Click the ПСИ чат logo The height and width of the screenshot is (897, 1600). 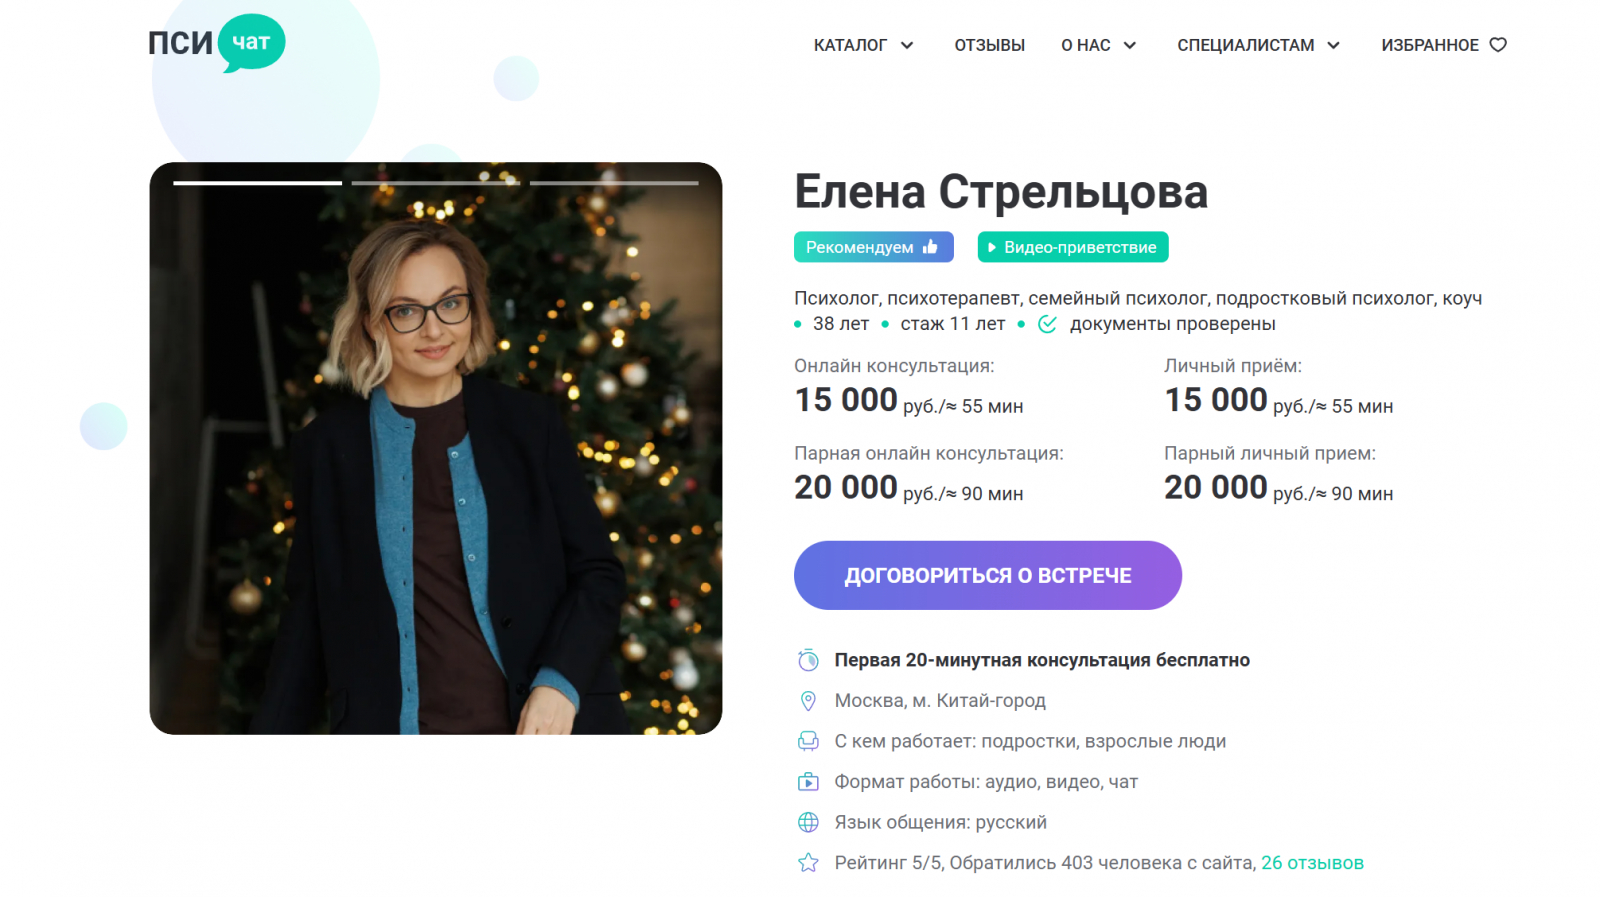point(216,43)
